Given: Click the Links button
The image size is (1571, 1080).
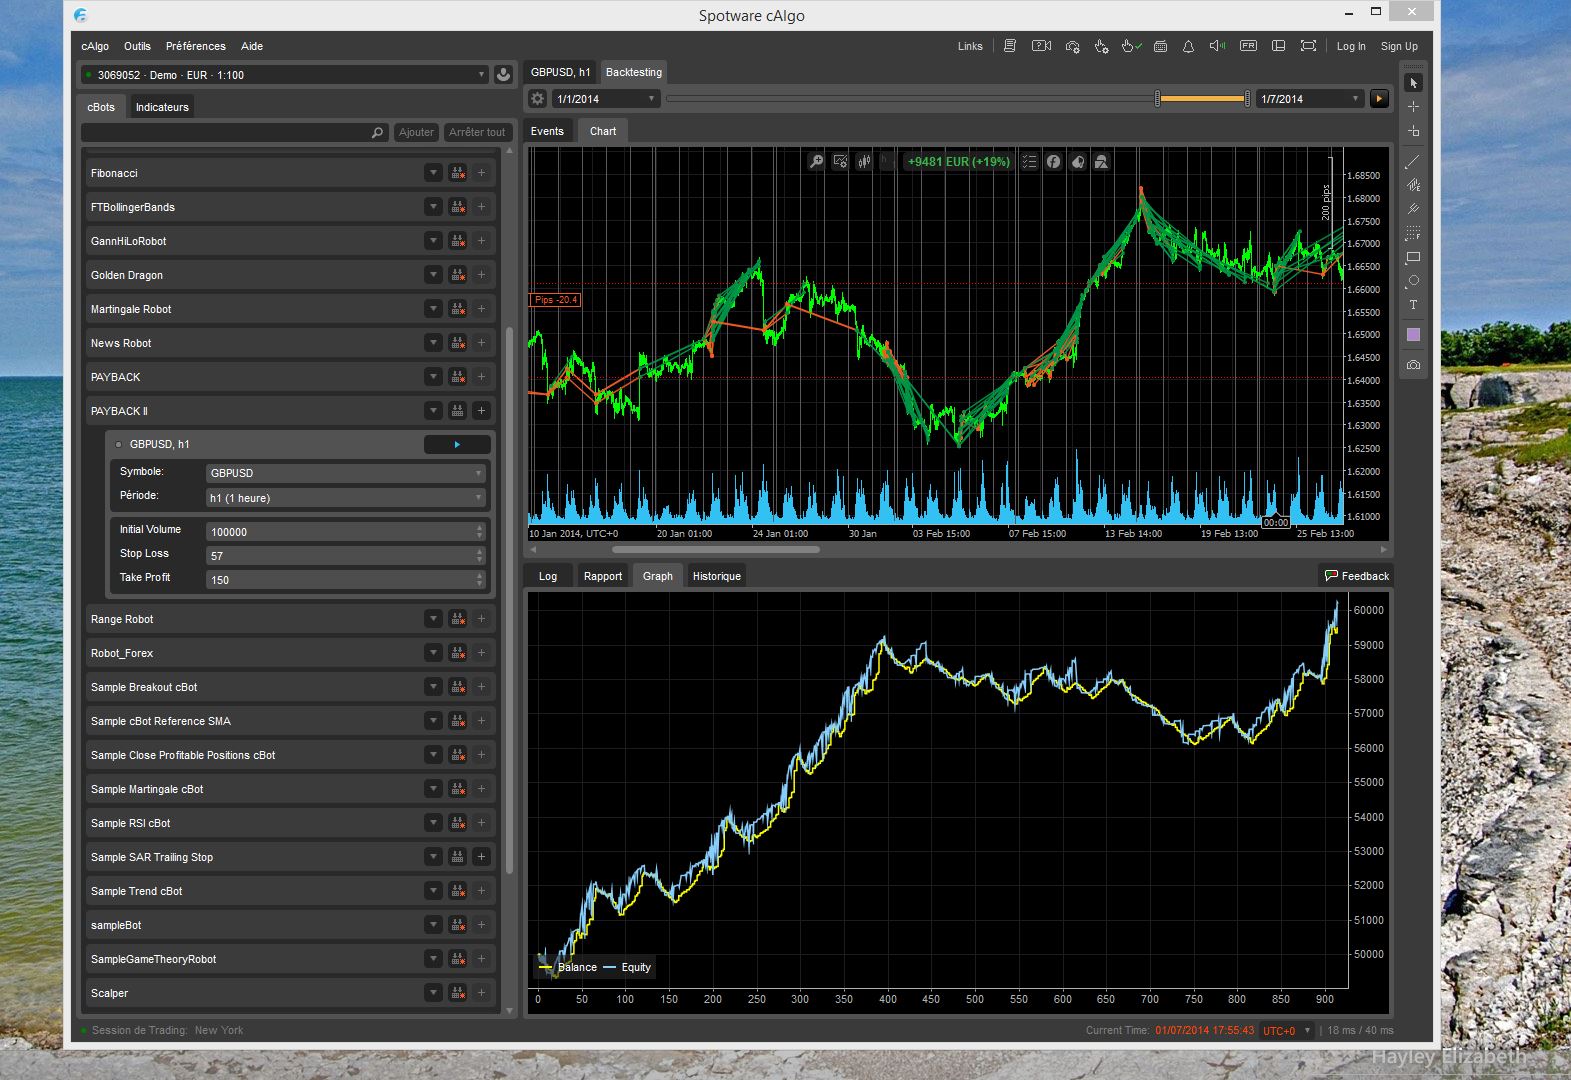Looking at the screenshot, I should tap(970, 46).
